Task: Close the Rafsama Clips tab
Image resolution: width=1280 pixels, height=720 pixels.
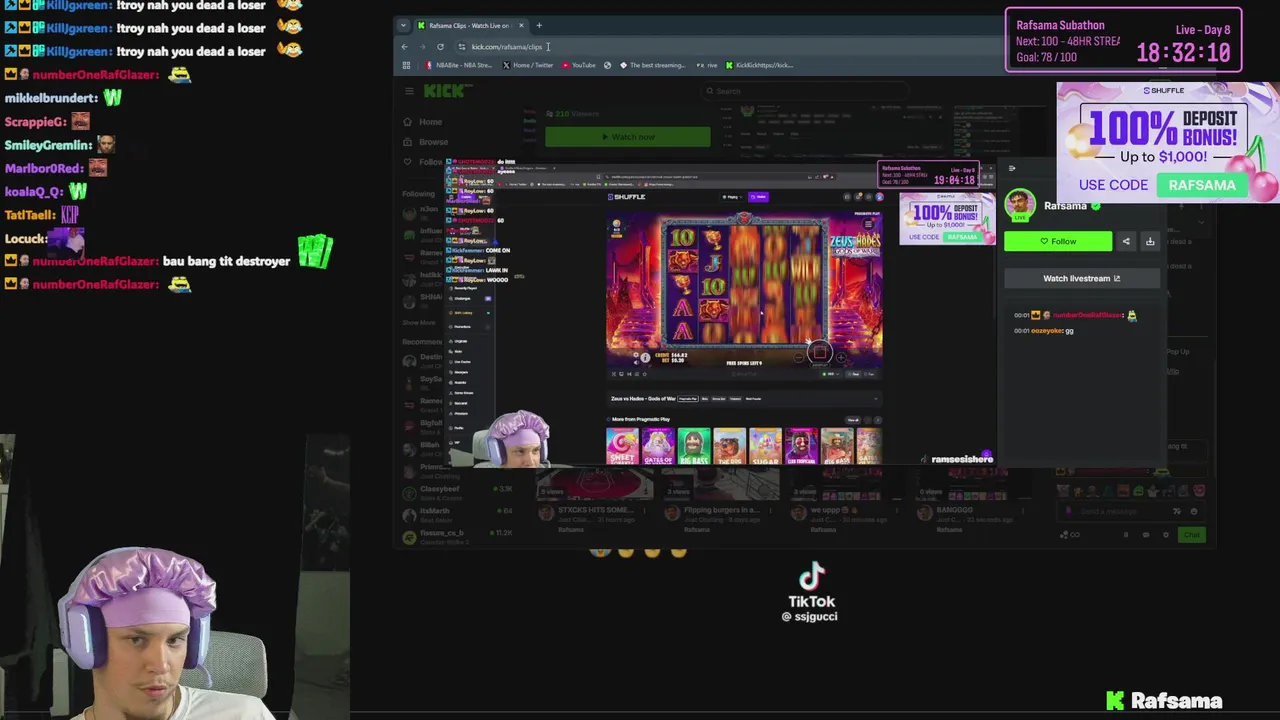Action: [520, 25]
